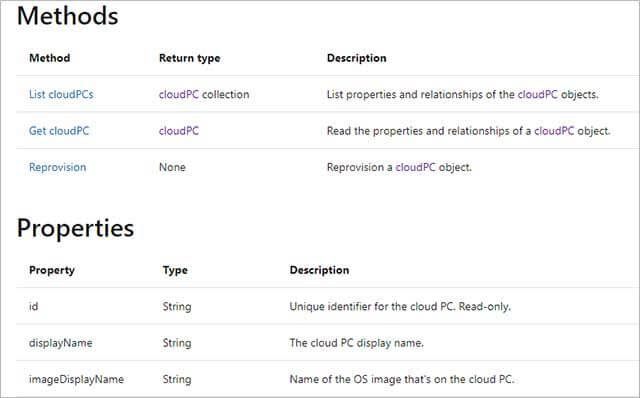Open the Reprovision method link
Screen dimensions: 640x398
(x=58, y=167)
